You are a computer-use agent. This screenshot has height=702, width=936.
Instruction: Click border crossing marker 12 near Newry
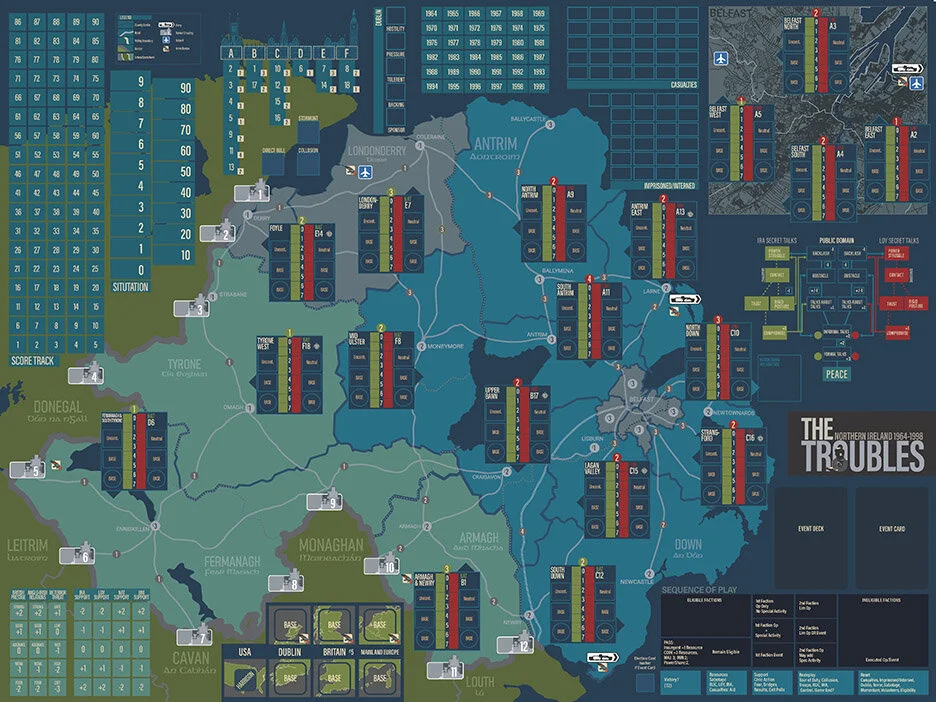(x=516, y=643)
